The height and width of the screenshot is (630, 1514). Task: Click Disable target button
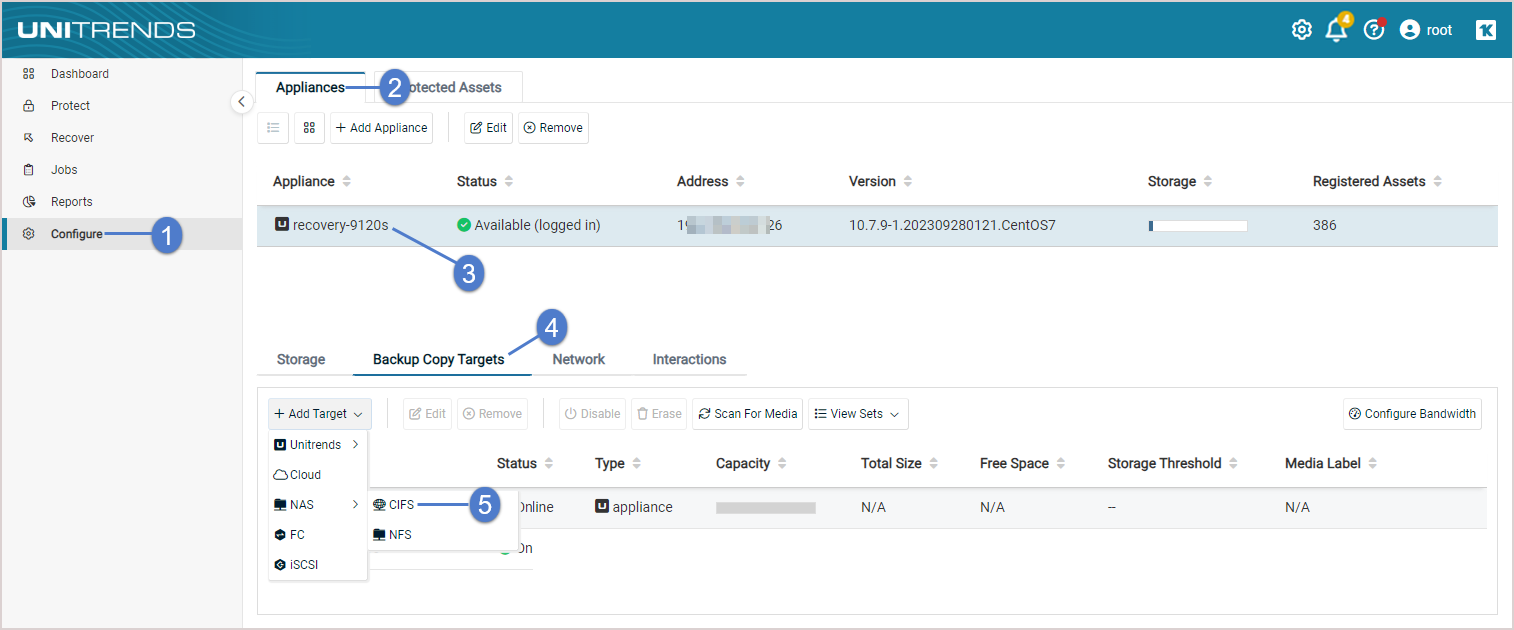click(x=592, y=414)
